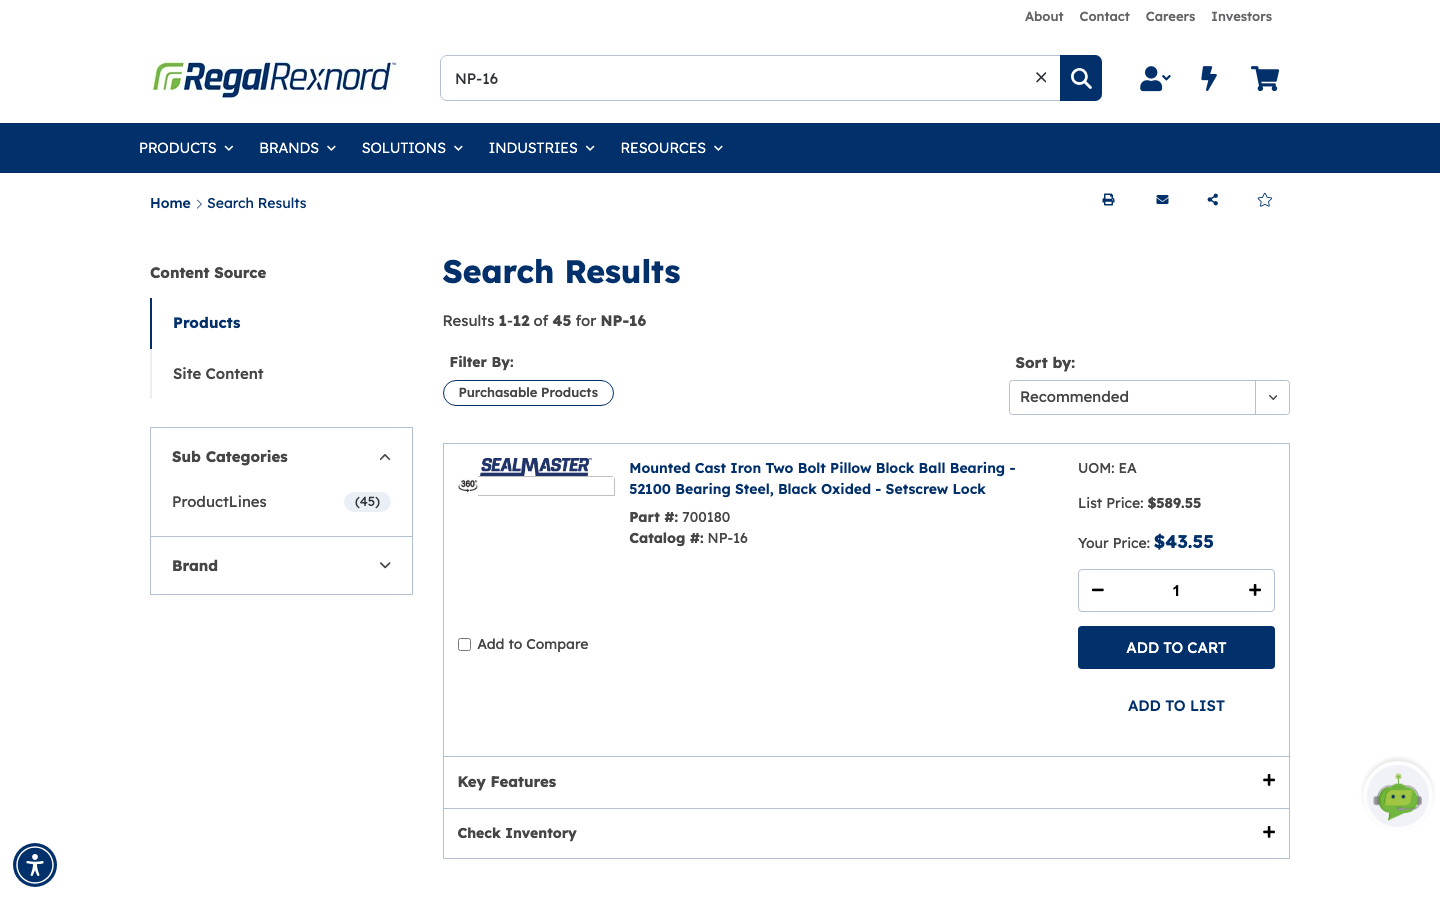Click the print page icon
This screenshot has width=1440, height=900.
pos(1108,200)
